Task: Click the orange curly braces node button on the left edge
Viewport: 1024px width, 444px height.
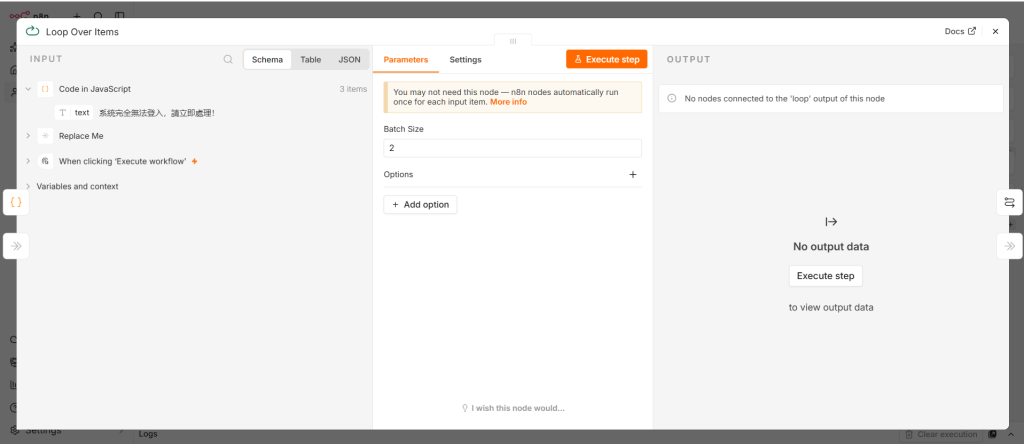Action: pos(16,202)
